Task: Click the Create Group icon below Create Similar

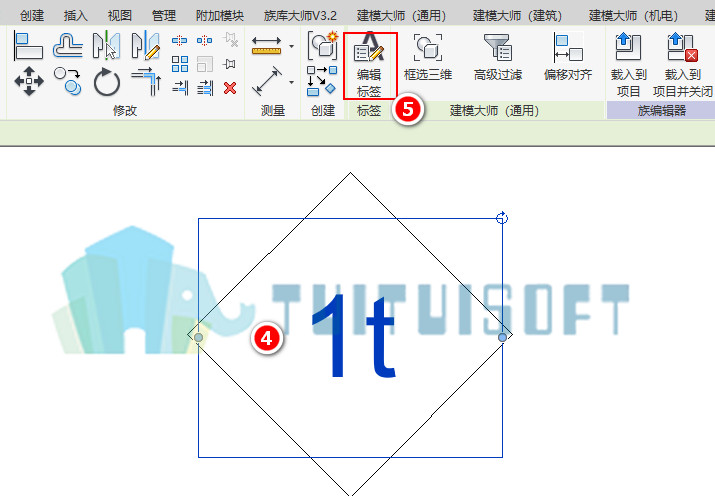Action: [322, 81]
